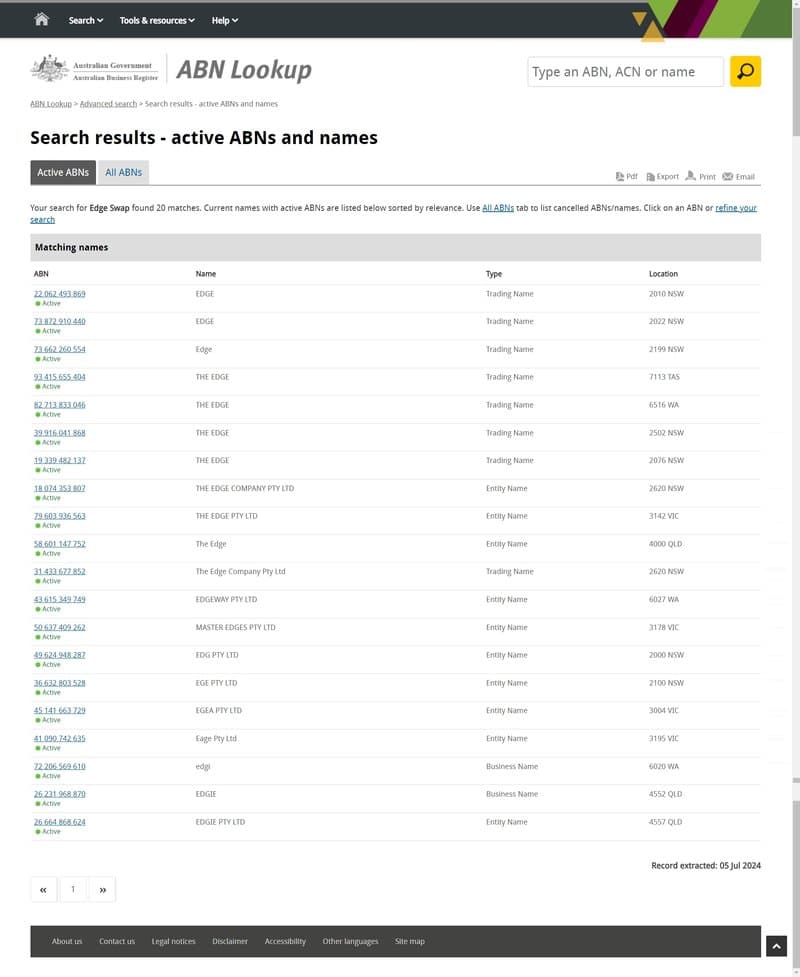Image resolution: width=800 pixels, height=977 pixels.
Task: Open Advanced search breadcrumb link
Action: pos(108,104)
